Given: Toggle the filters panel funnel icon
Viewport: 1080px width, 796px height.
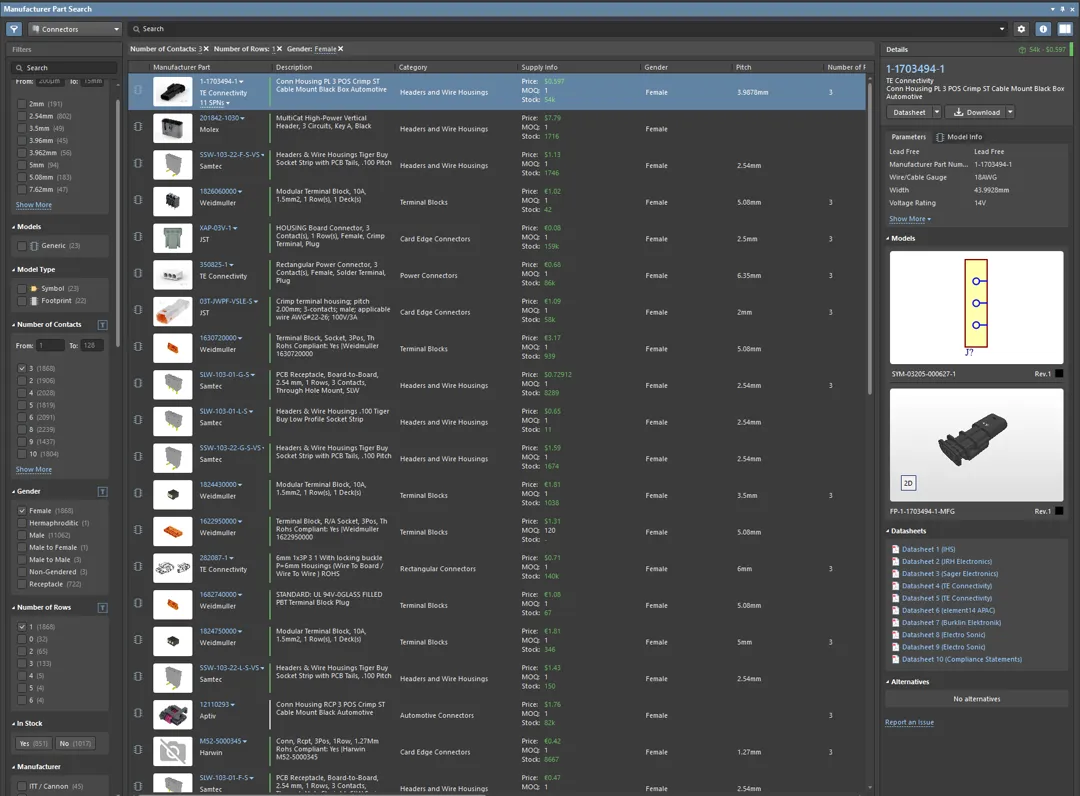Looking at the screenshot, I should (14, 29).
